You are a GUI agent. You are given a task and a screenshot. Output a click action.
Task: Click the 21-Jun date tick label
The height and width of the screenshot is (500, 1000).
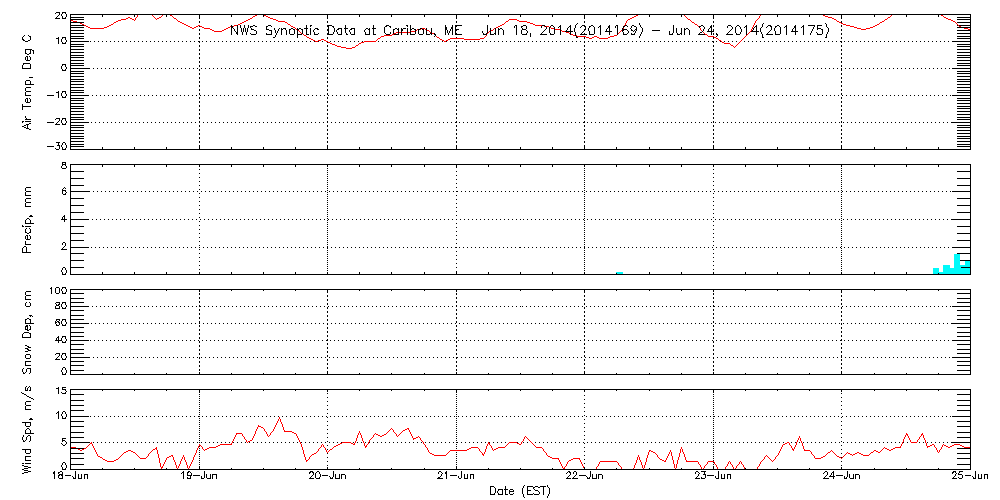[457, 478]
